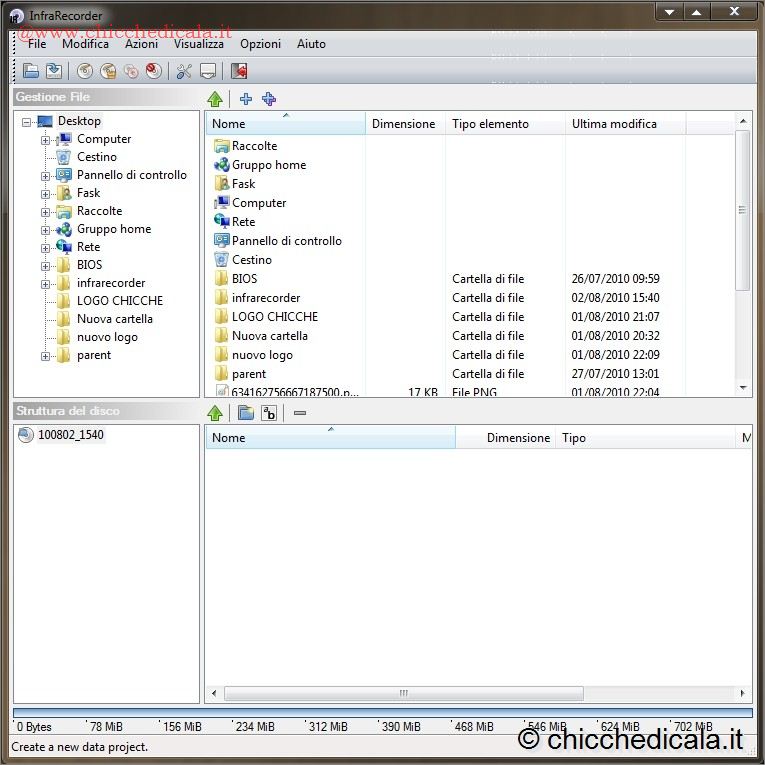Click the Open project toolbar icon
The image size is (765, 765).
tap(31, 71)
